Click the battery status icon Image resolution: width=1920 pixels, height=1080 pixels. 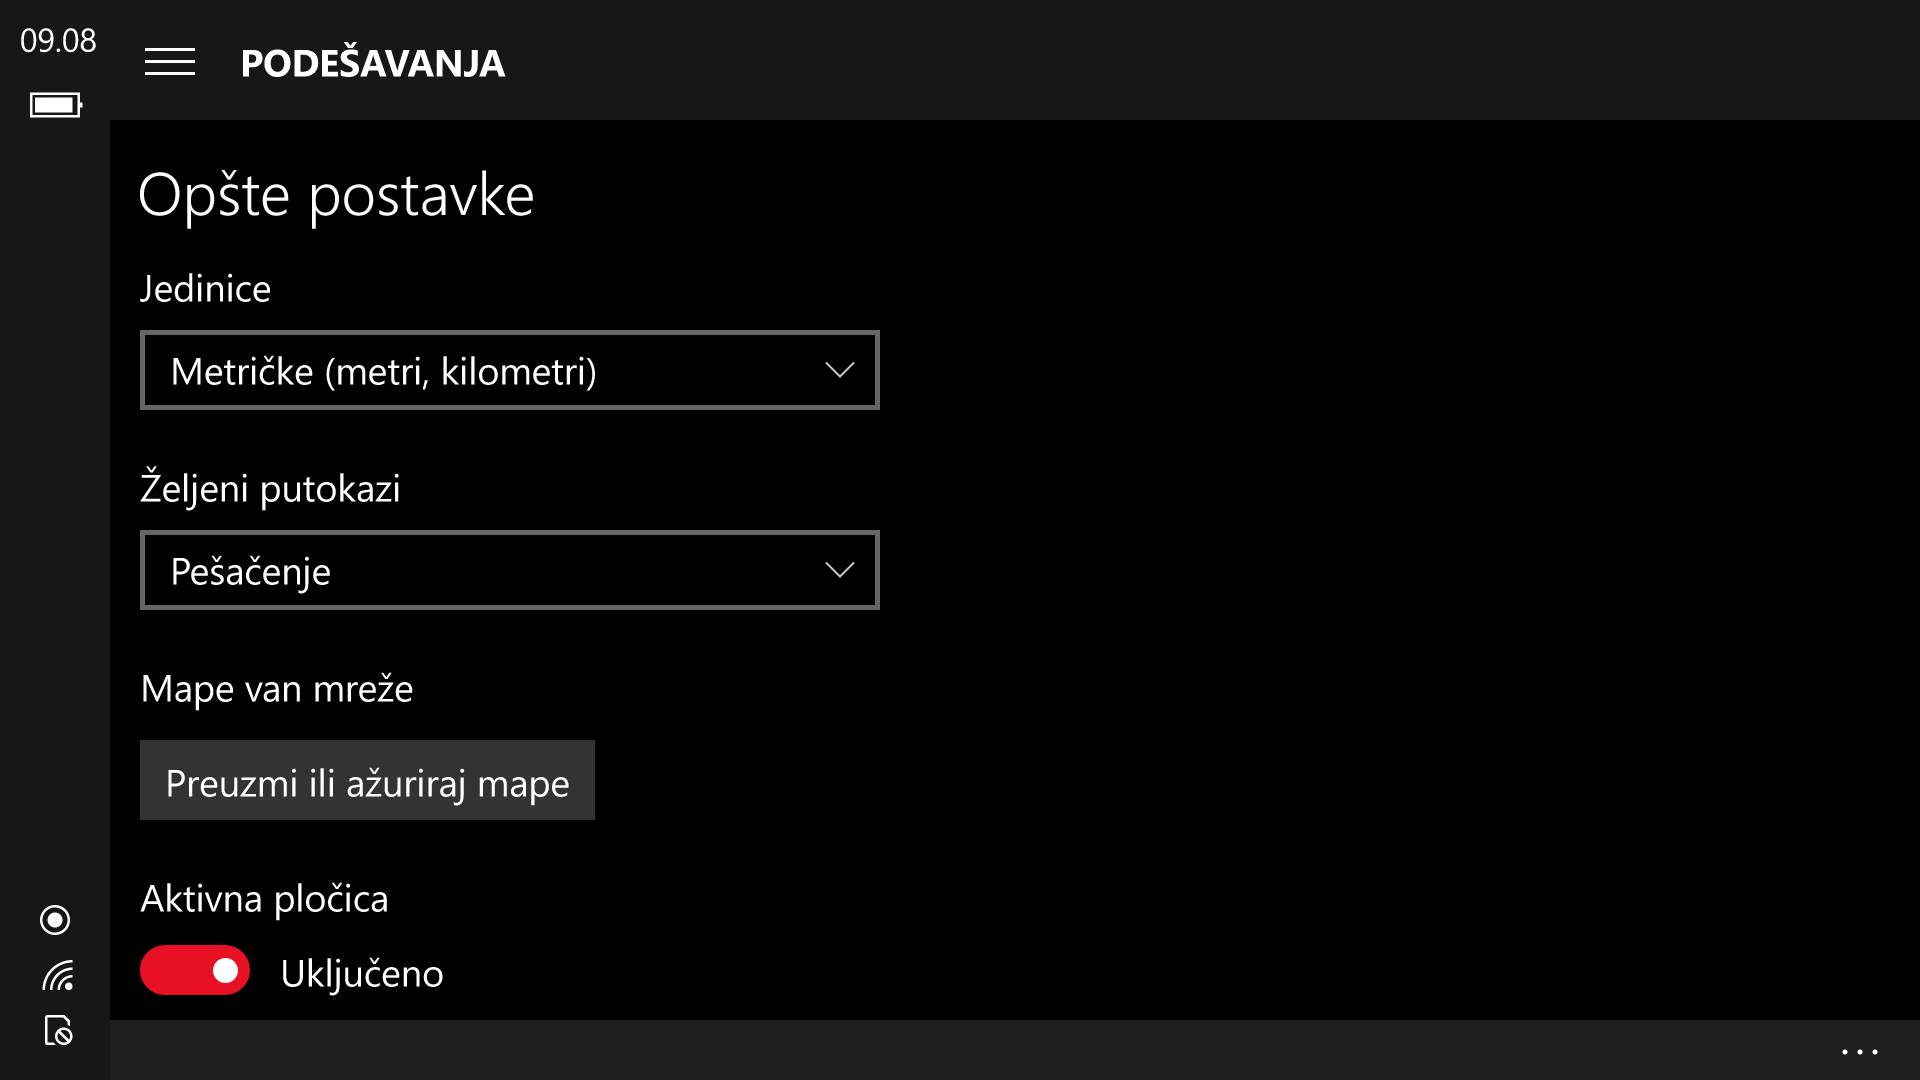pos(56,105)
